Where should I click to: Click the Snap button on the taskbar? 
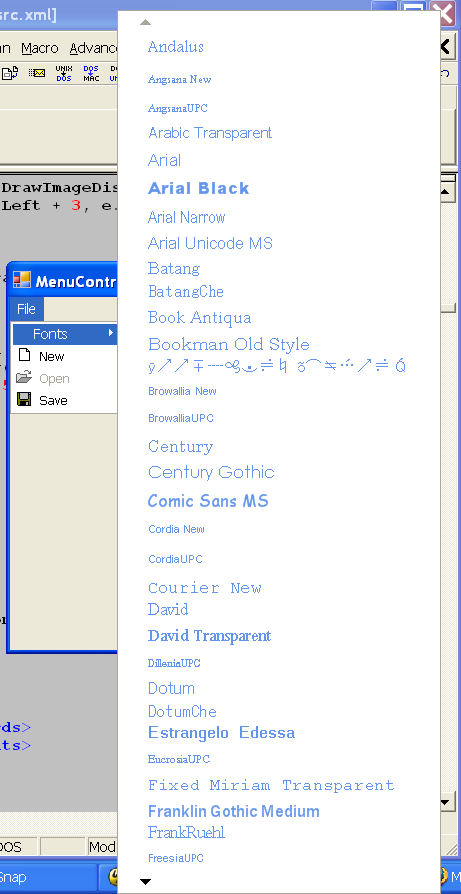[48, 877]
